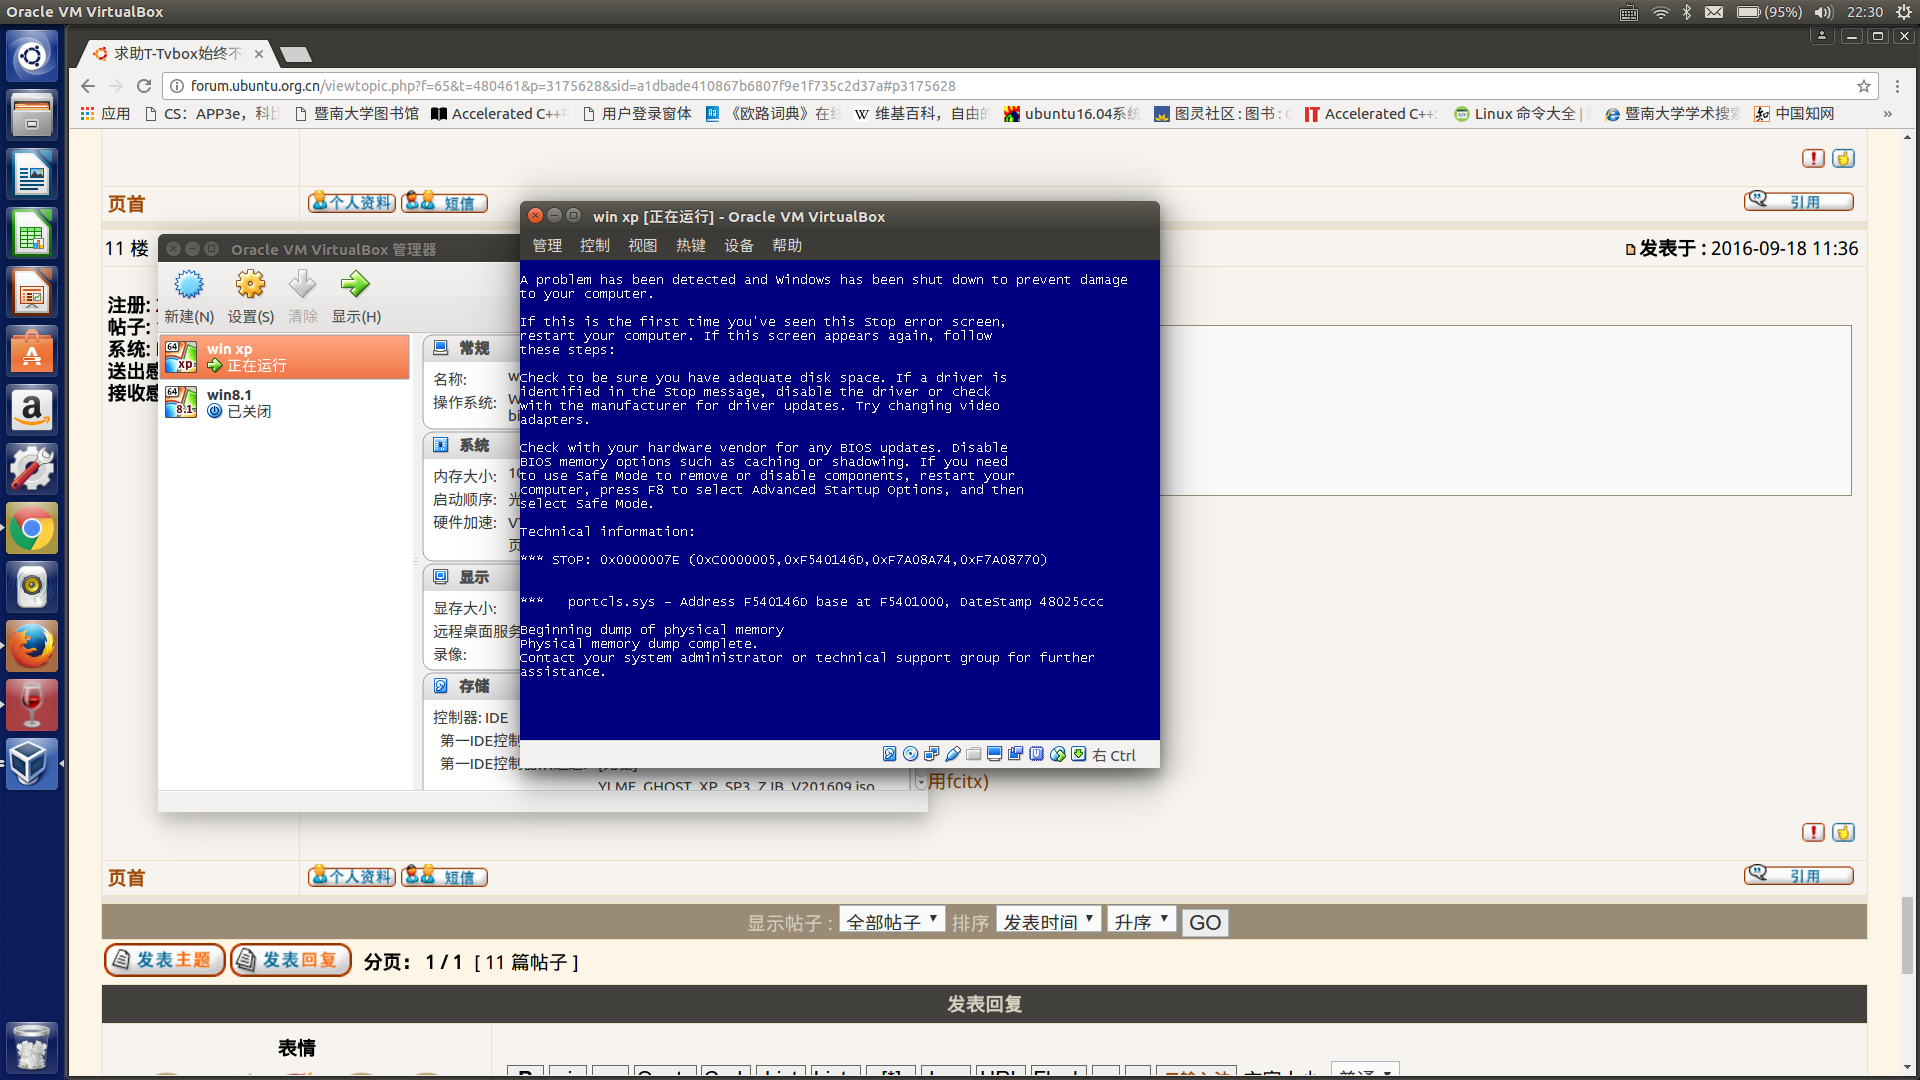
Task: Click the lower 短信 message button
Action: pyautogui.click(x=444, y=876)
